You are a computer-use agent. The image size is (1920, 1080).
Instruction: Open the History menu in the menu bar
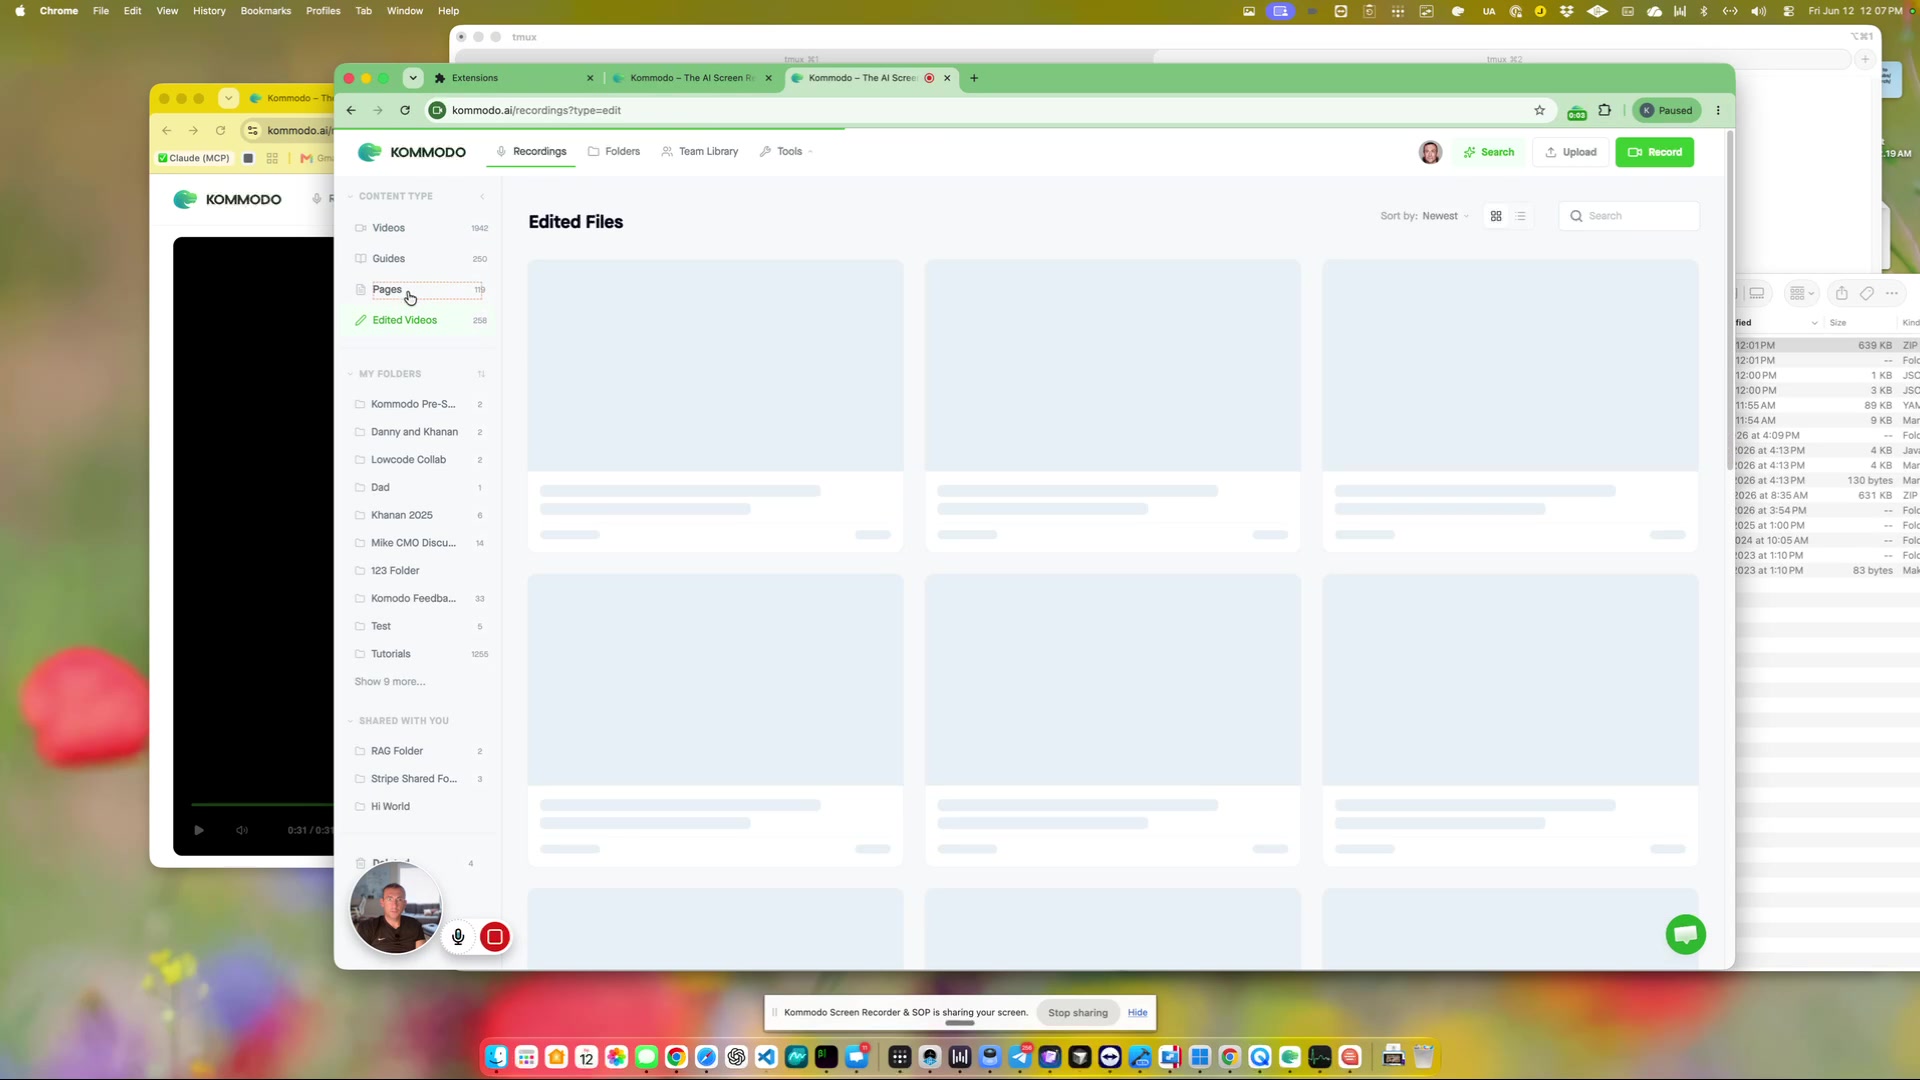tap(209, 11)
